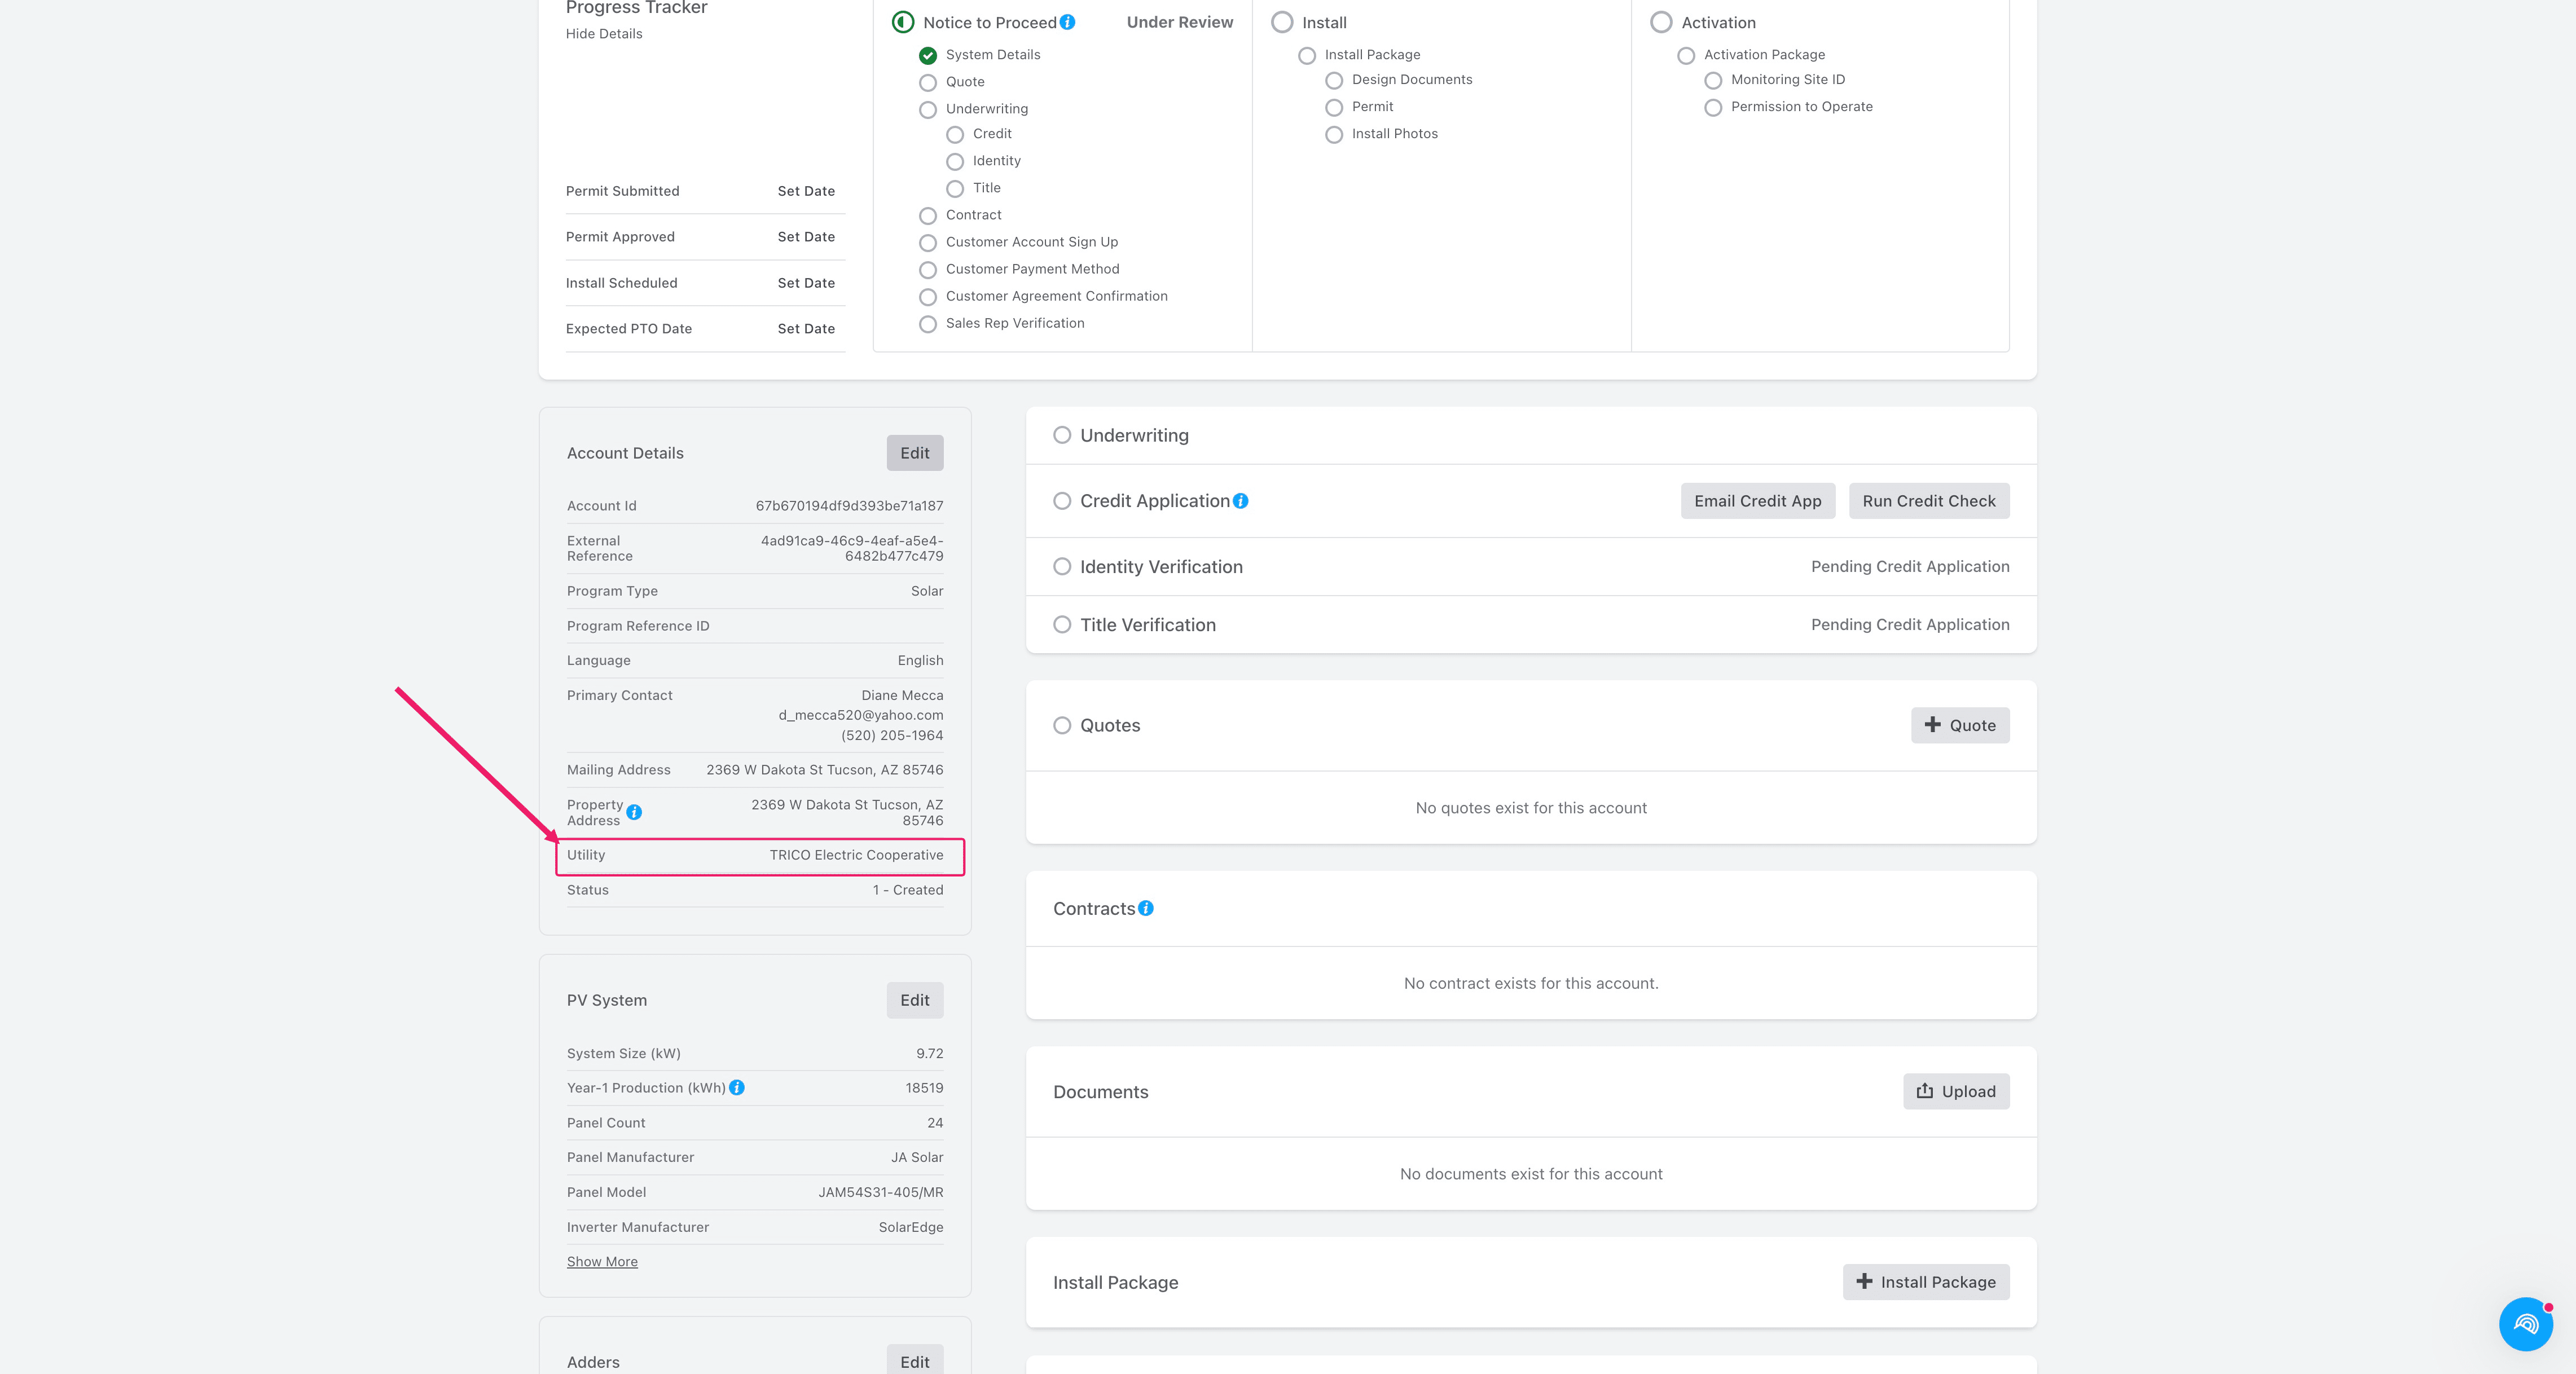The width and height of the screenshot is (2576, 1374).
Task: Click status value 1 - Created
Action: pyautogui.click(x=907, y=890)
